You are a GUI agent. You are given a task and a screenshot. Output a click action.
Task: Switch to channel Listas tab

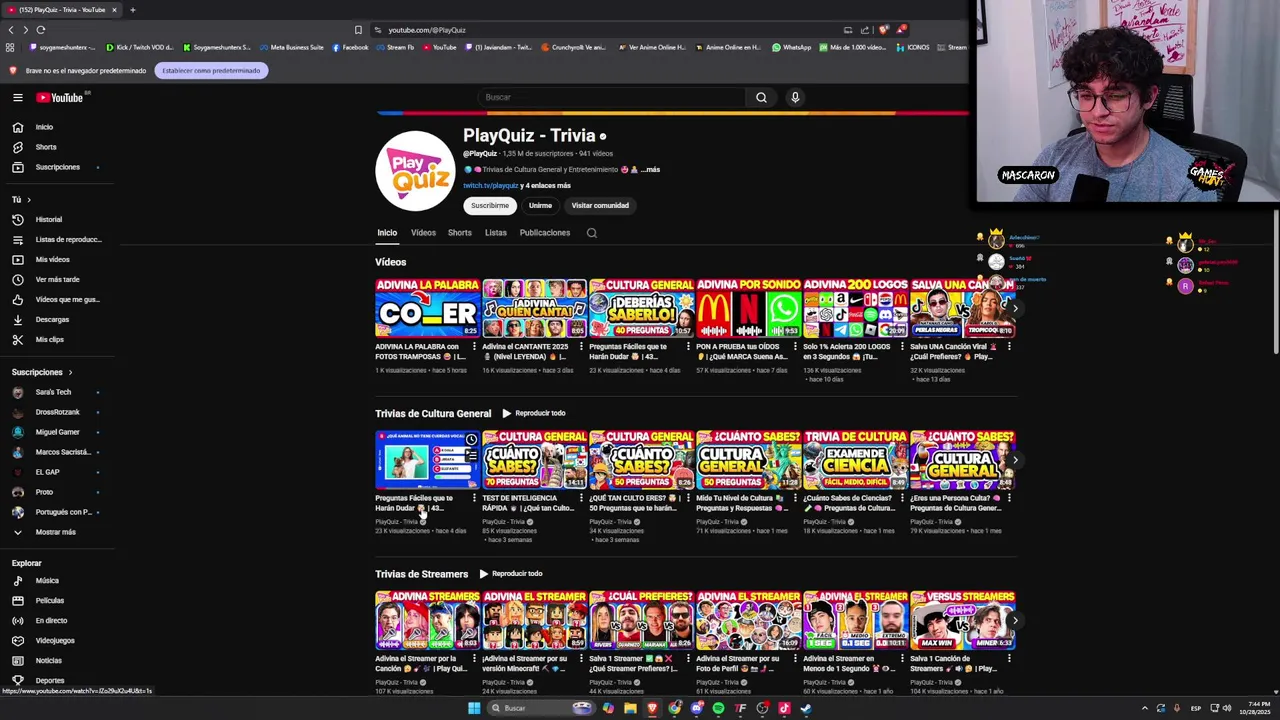pos(496,233)
